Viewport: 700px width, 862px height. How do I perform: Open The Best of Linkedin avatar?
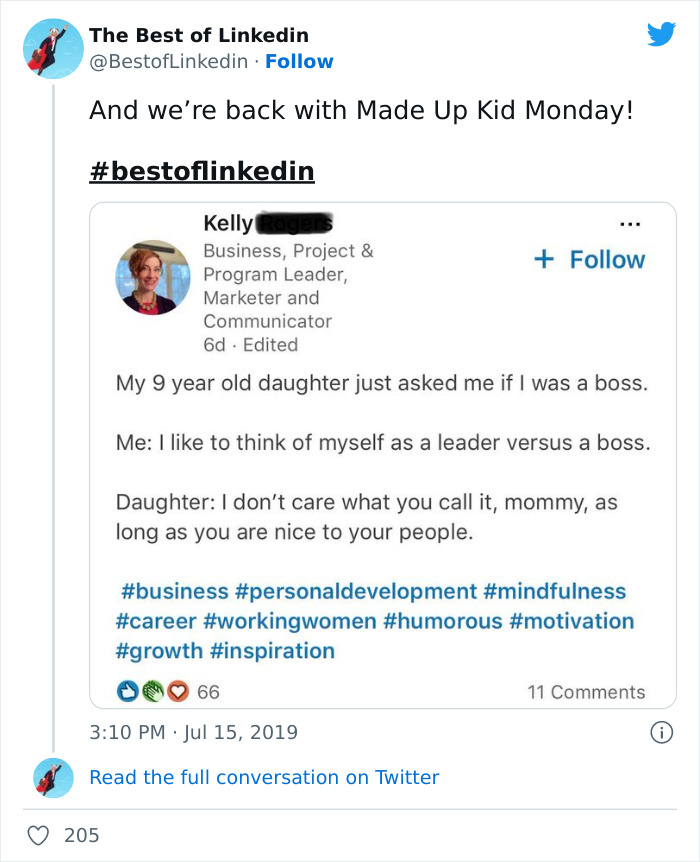(52, 47)
